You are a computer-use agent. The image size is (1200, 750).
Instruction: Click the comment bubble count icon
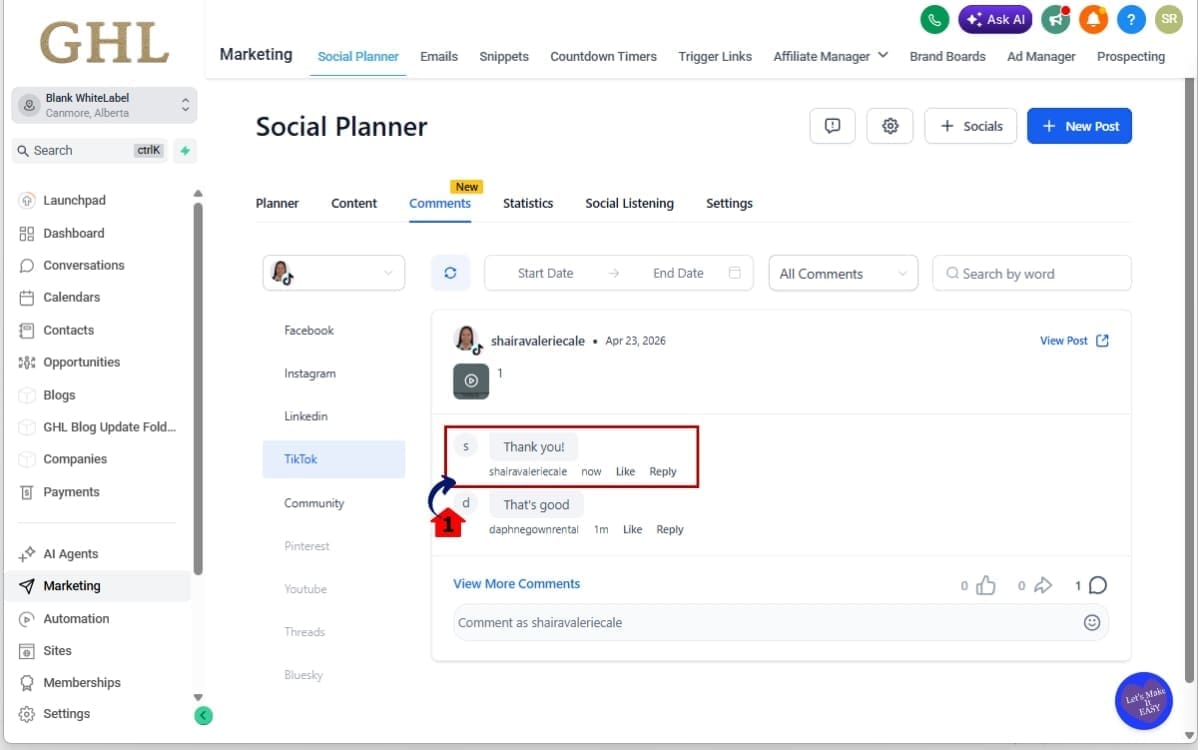[x=1098, y=586]
